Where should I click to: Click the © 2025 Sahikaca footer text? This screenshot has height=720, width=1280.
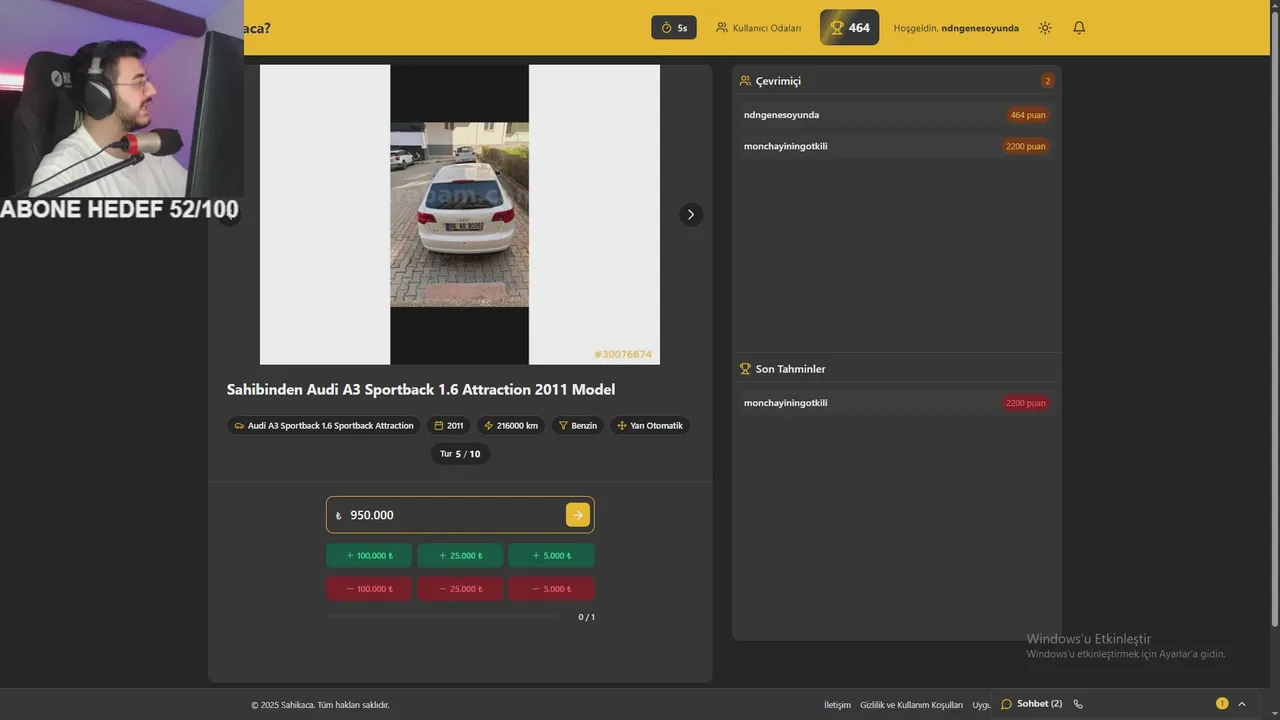(x=320, y=705)
